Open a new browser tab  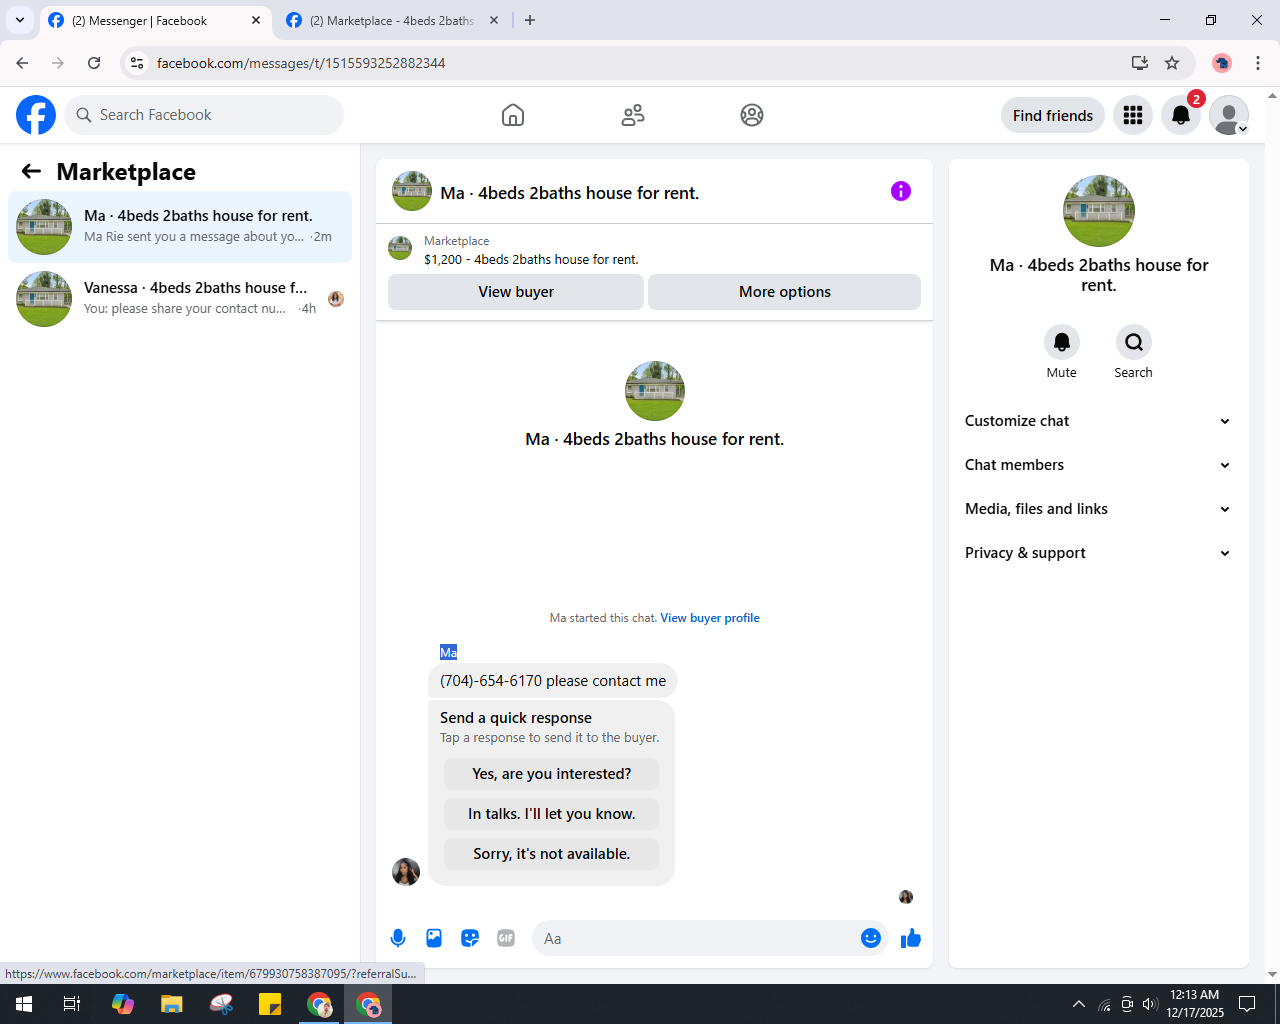(530, 20)
